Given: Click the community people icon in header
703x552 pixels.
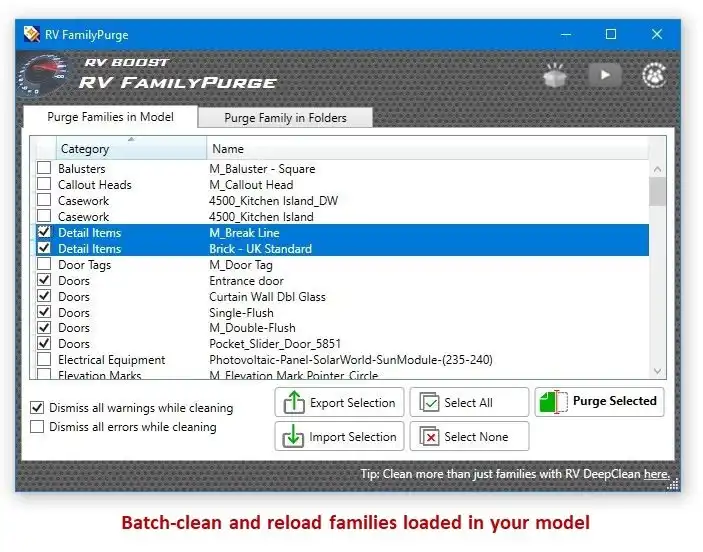Looking at the screenshot, I should click(654, 75).
